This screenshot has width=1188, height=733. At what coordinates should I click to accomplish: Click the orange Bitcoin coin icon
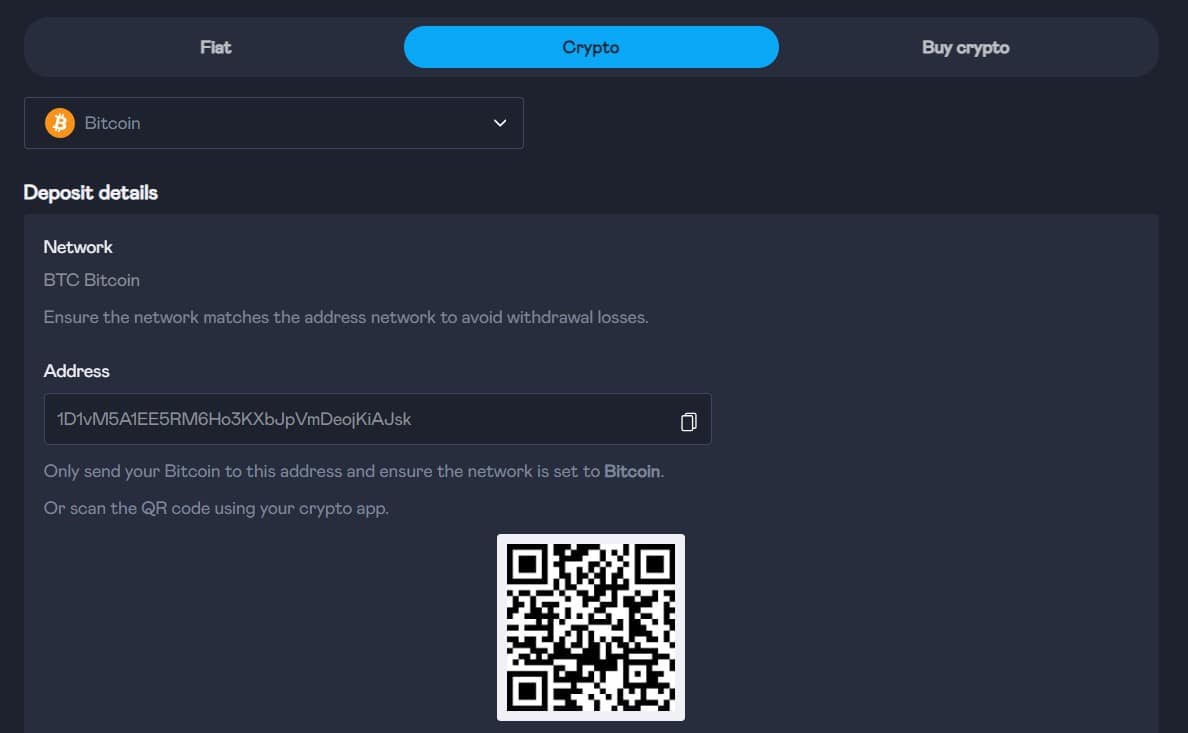(60, 123)
